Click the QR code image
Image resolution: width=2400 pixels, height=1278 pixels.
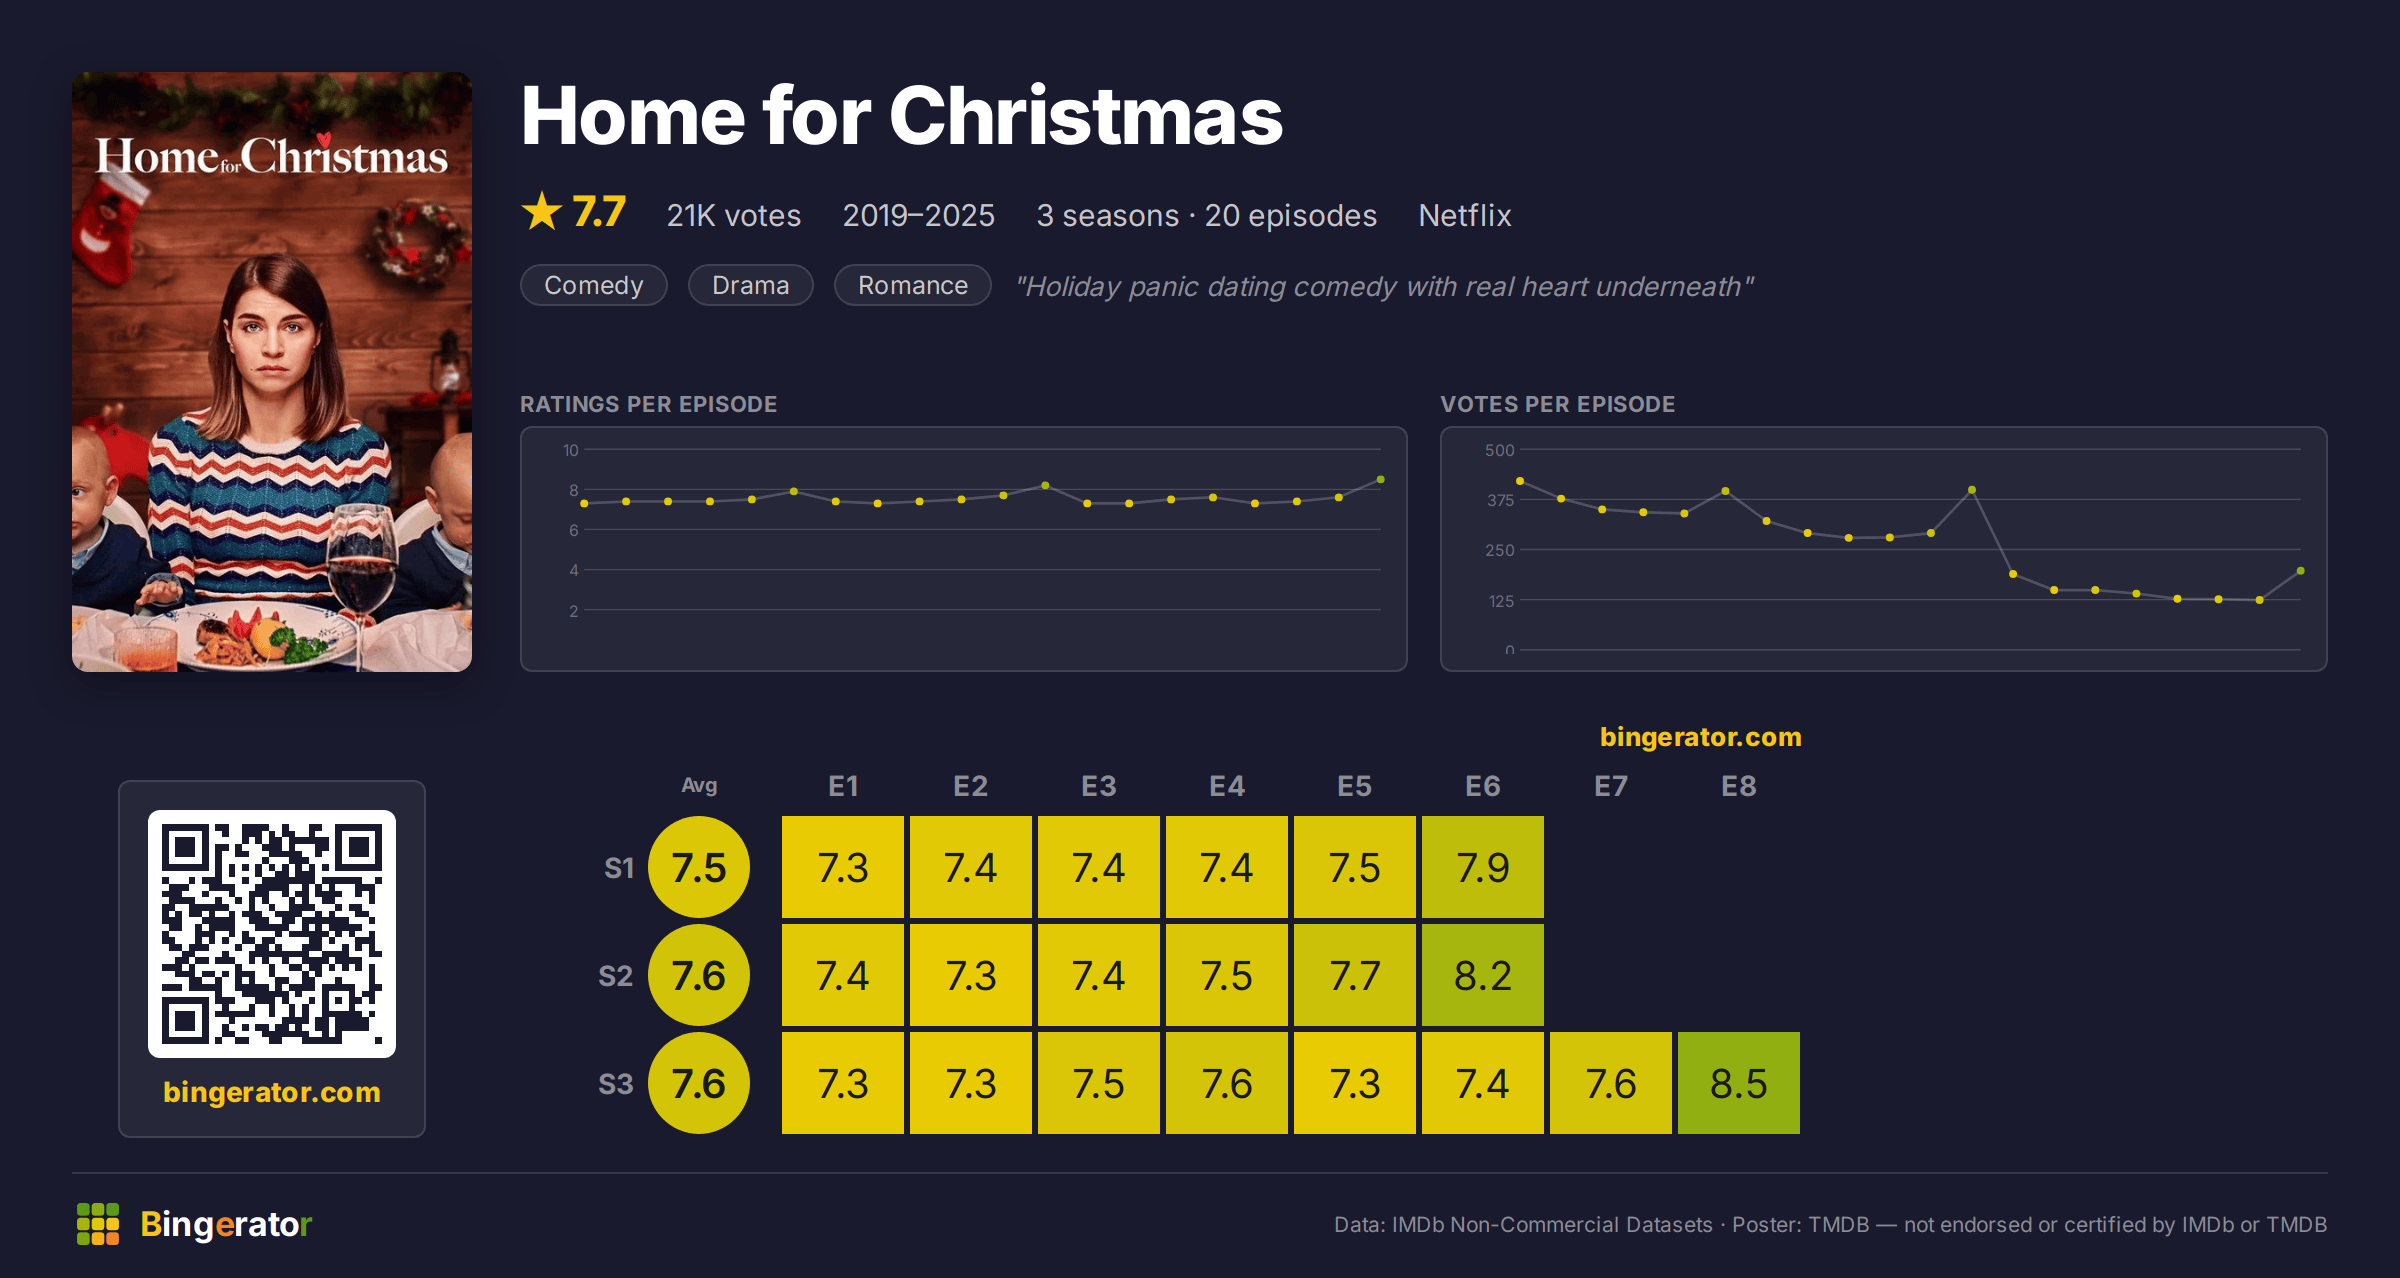pyautogui.click(x=272, y=934)
